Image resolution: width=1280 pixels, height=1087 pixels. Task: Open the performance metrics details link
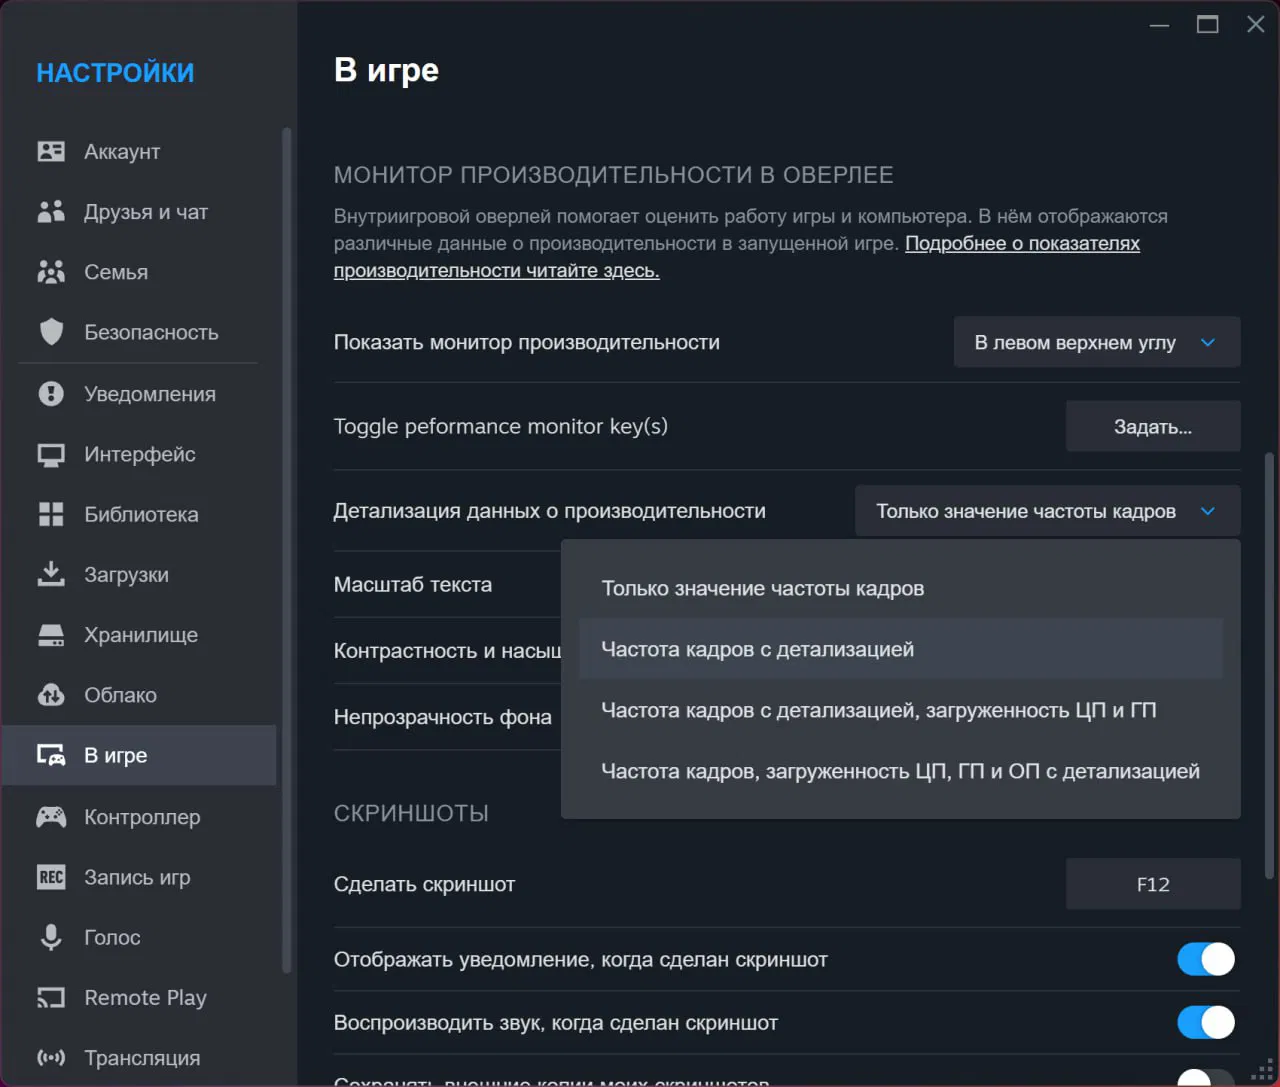(1021, 244)
